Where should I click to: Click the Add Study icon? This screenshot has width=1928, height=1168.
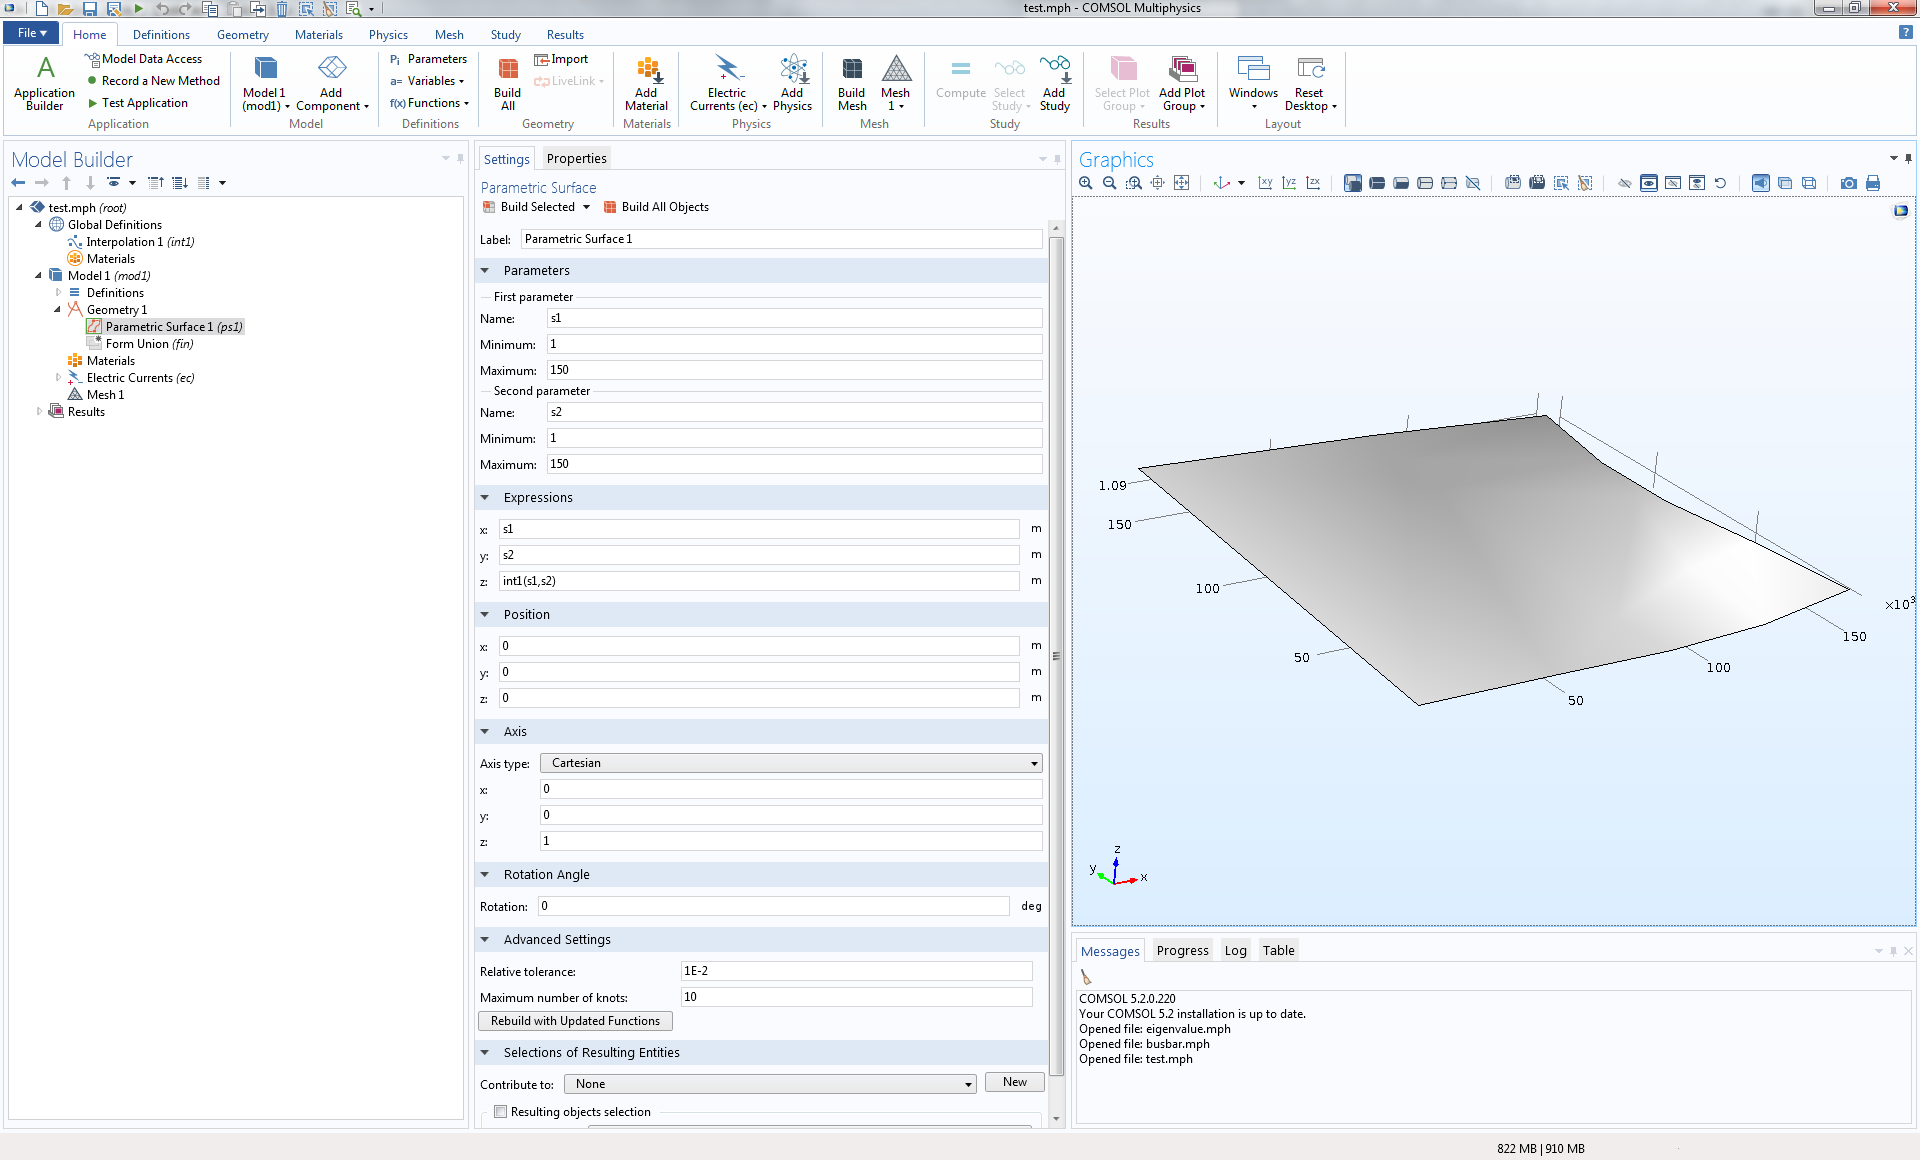[1054, 83]
